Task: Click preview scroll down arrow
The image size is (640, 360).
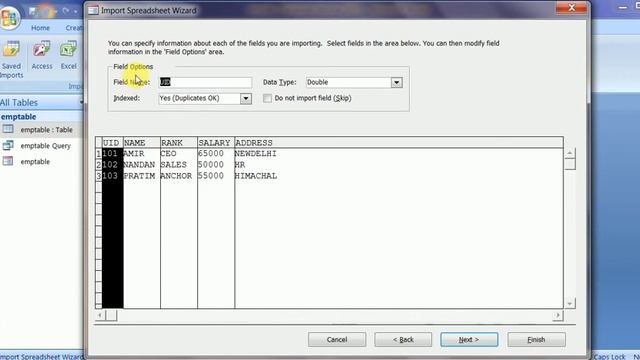Action: 570,303
